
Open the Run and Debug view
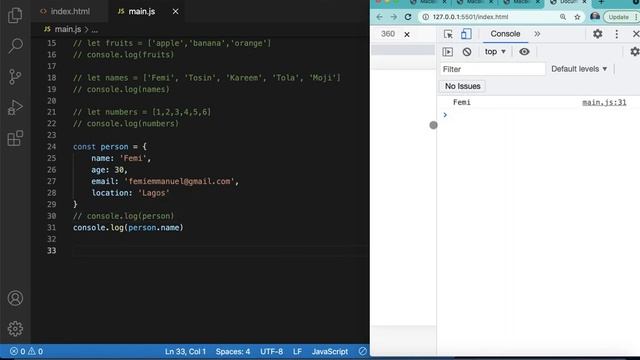pos(15,107)
